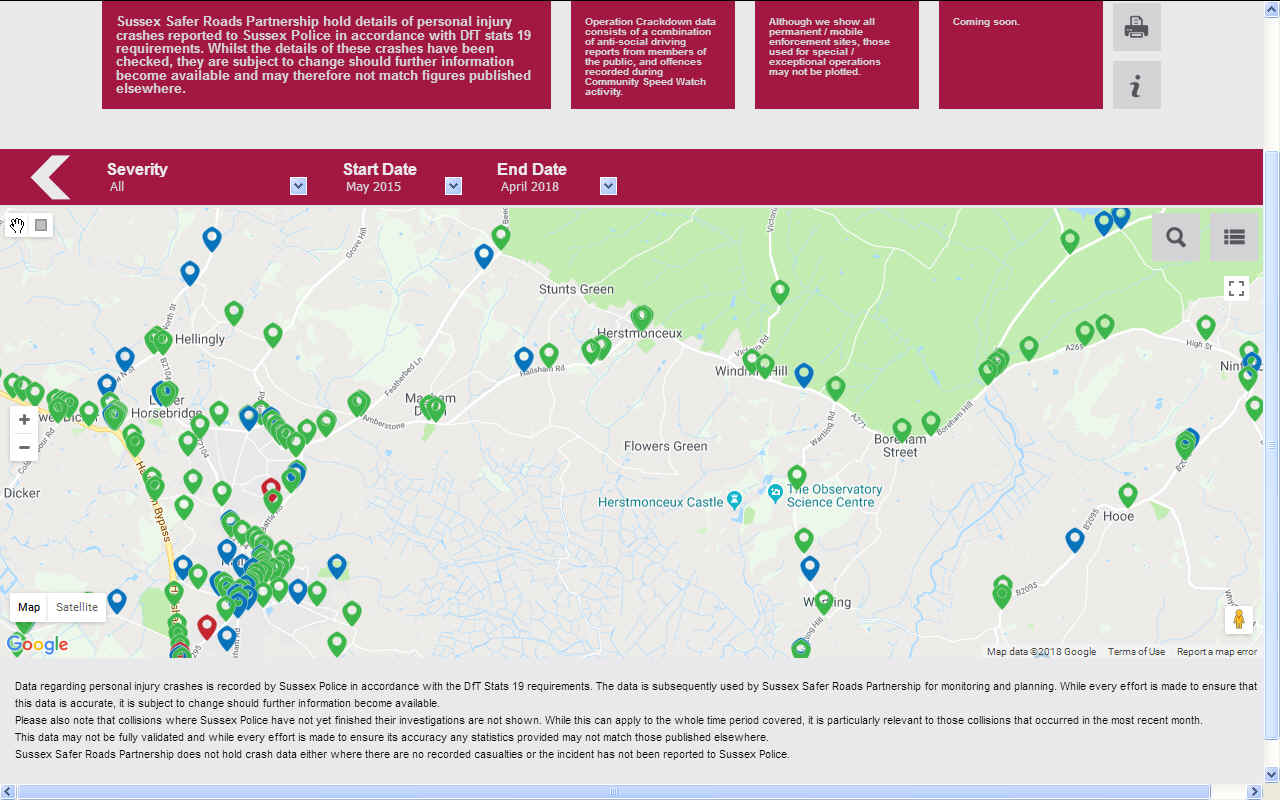The image size is (1280, 800).
Task: Select the hand pan tool
Action: click(17, 225)
